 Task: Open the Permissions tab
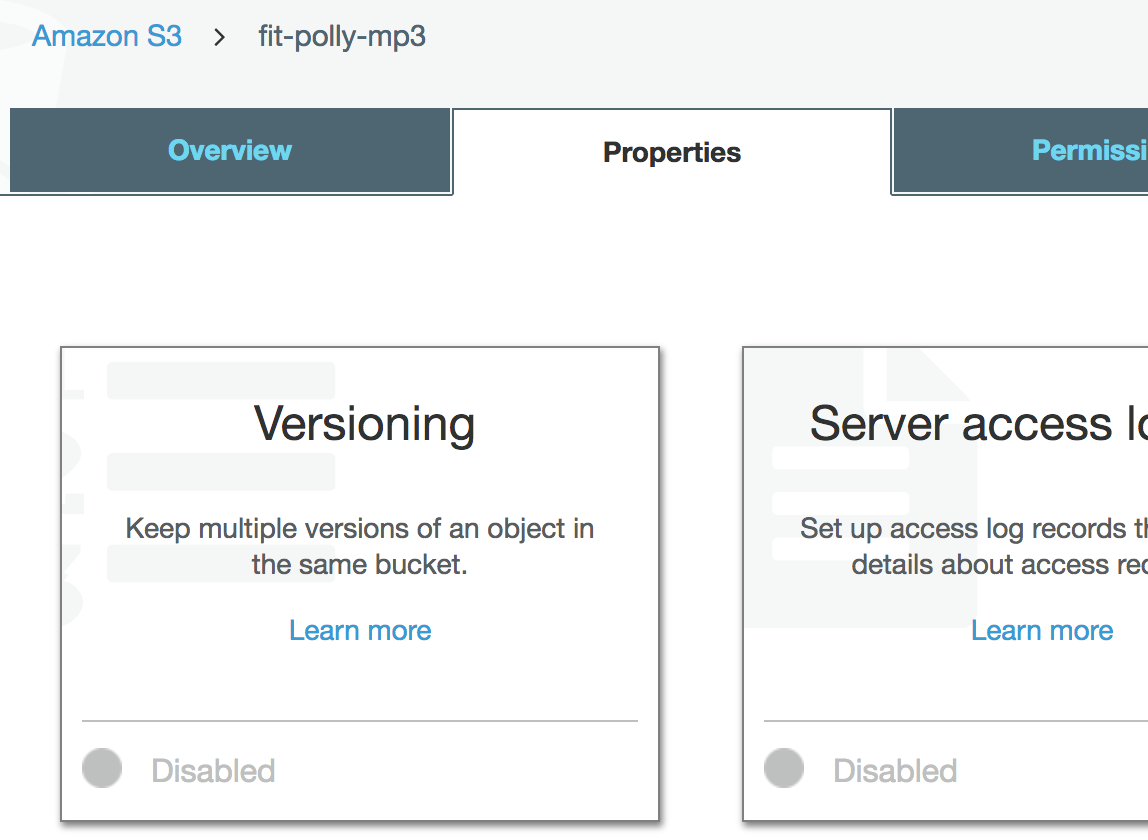[1021, 150]
